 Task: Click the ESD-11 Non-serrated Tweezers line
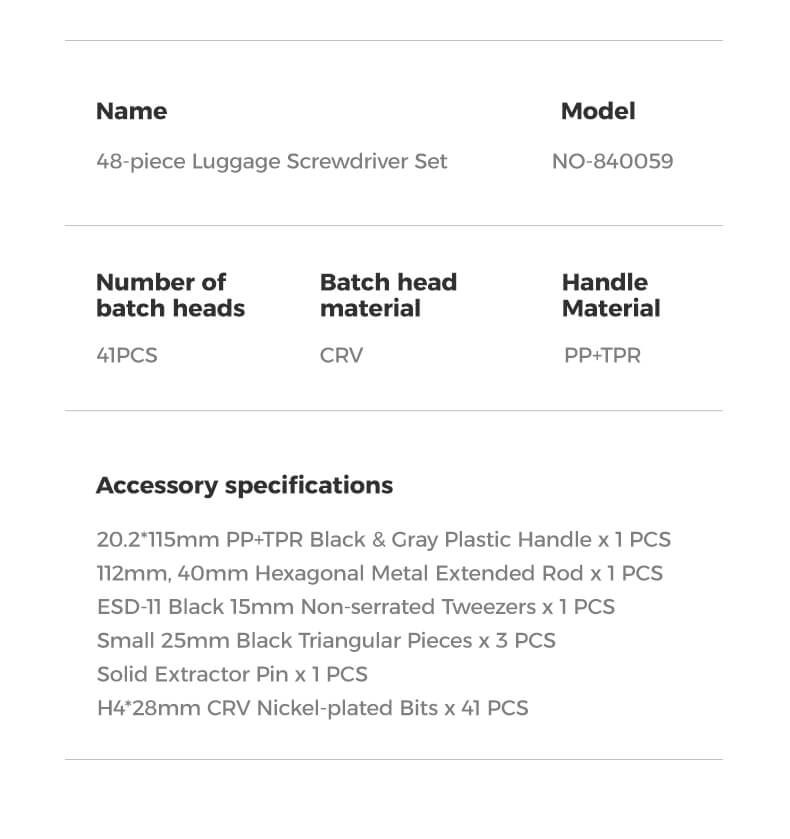(x=355, y=607)
